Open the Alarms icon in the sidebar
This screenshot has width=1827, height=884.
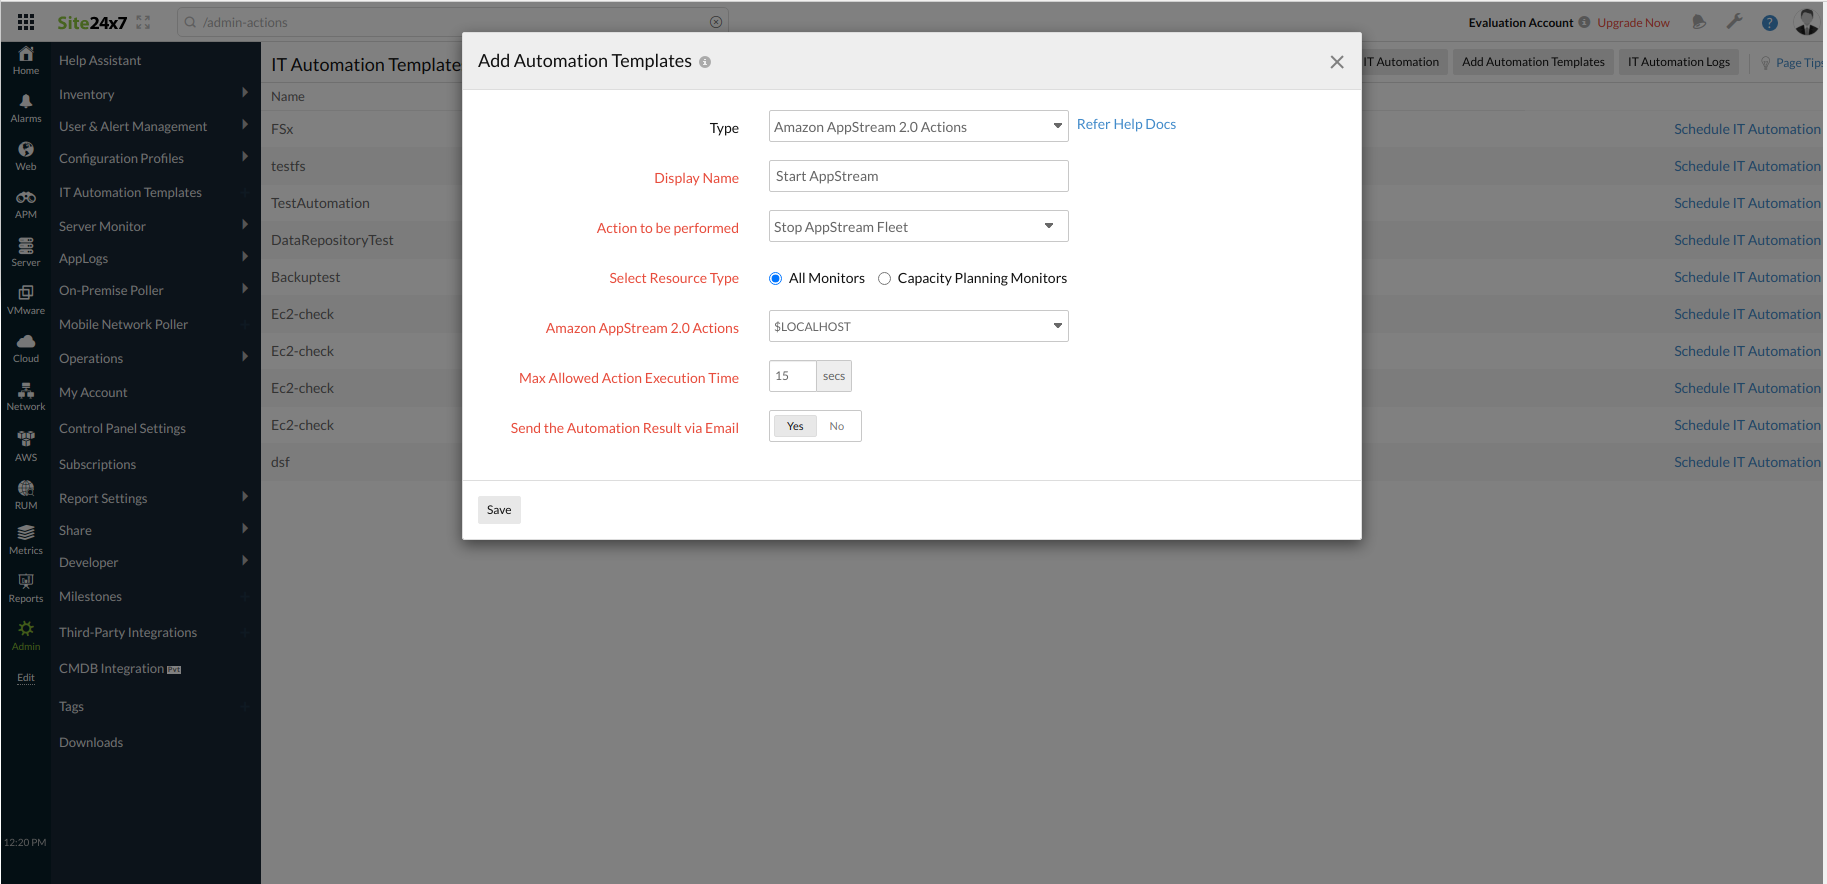pos(26,107)
